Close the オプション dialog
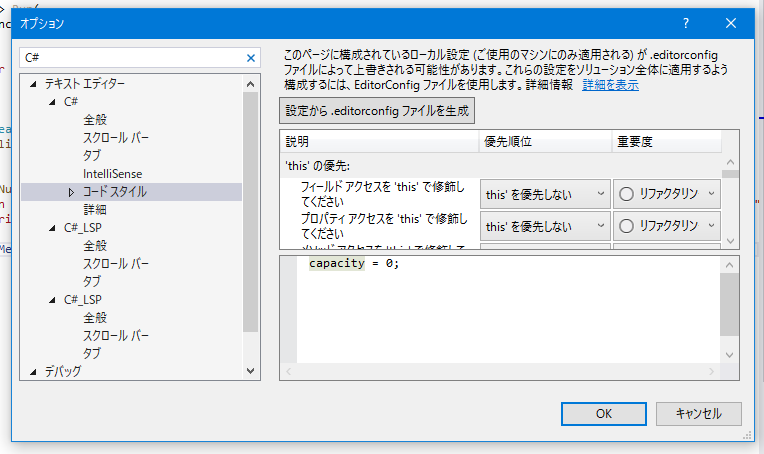The width and height of the screenshot is (764, 454). click(x=730, y=23)
